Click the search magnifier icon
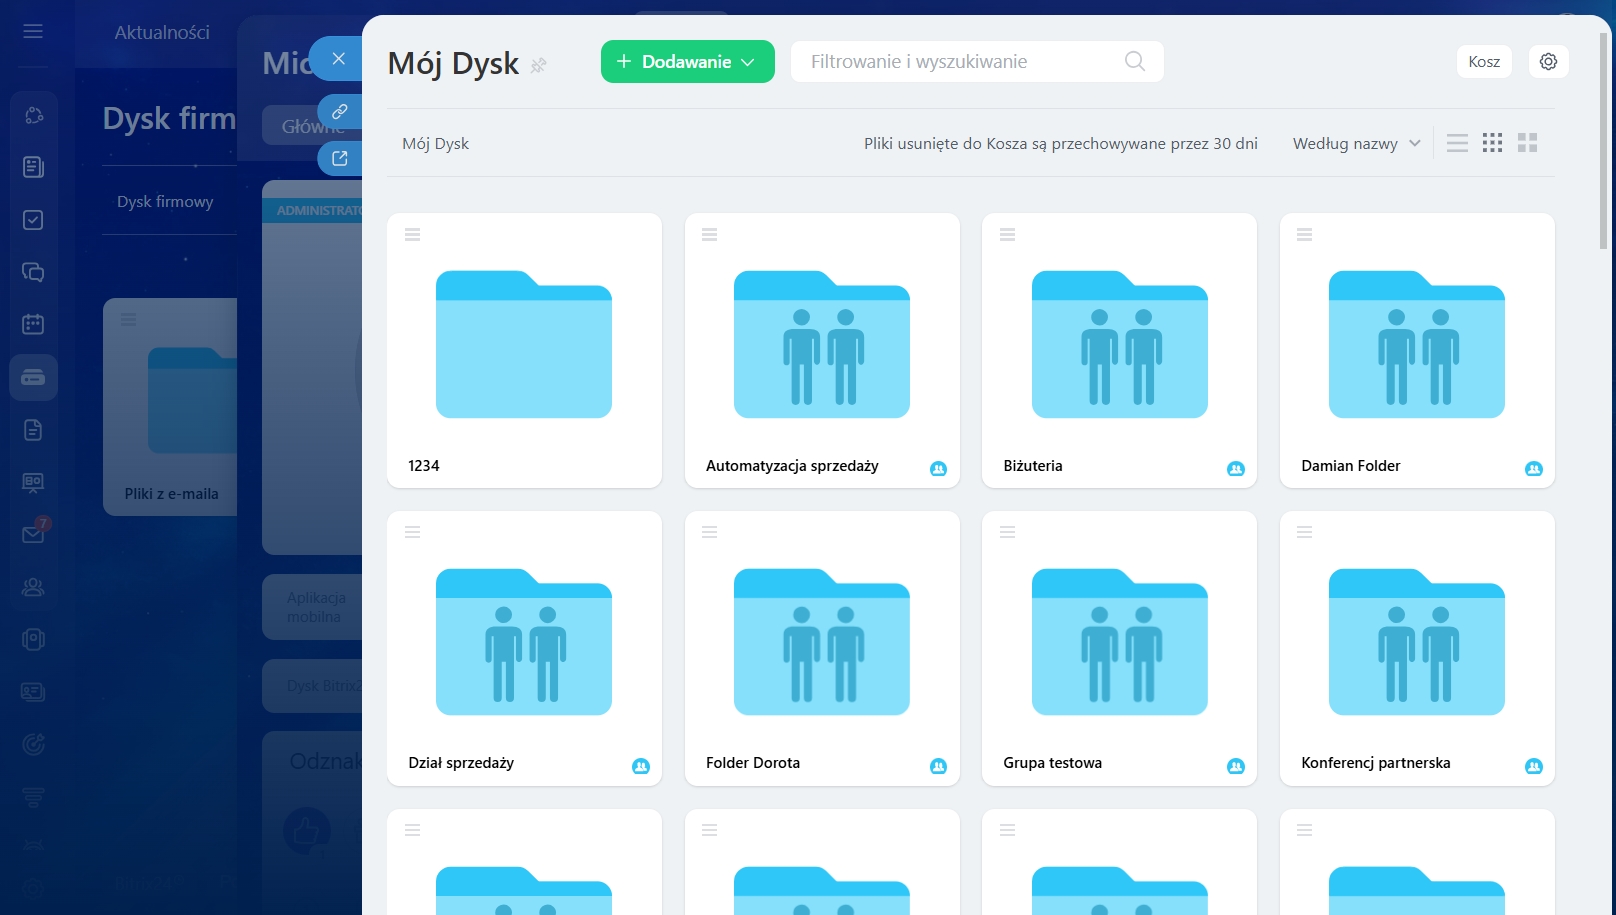The height and width of the screenshot is (915, 1616). 1134,62
